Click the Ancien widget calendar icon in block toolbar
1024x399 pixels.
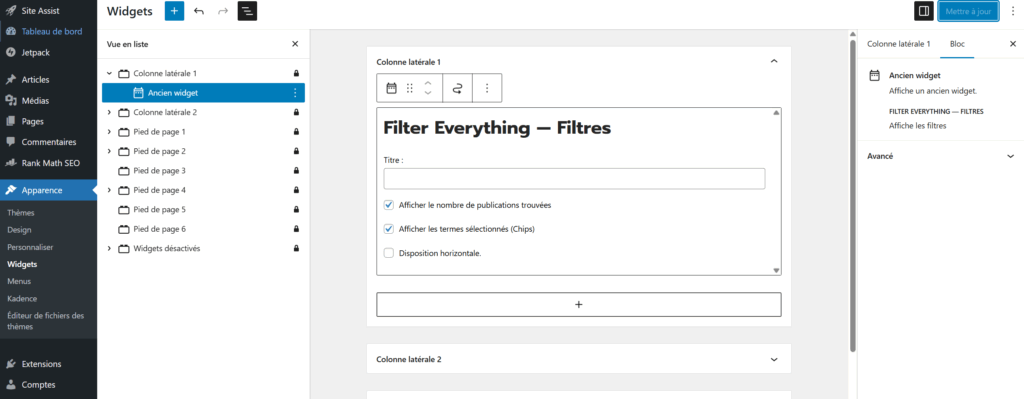392,88
